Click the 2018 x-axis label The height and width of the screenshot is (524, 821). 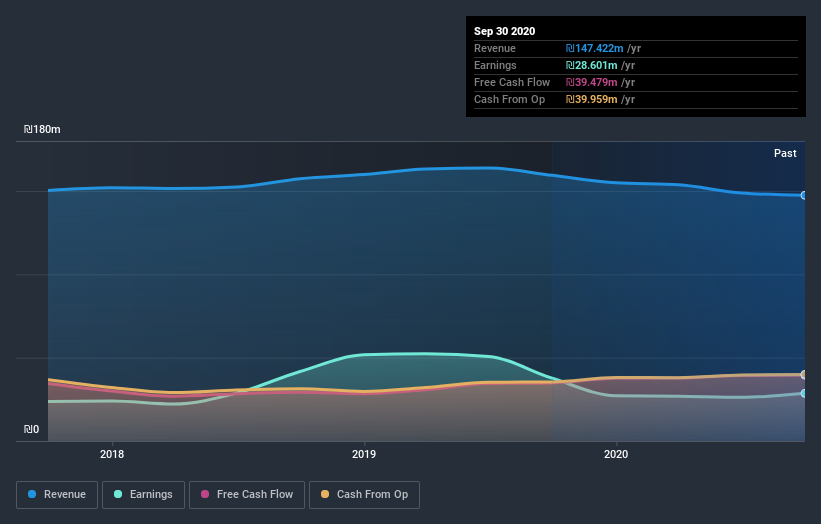tap(112, 454)
